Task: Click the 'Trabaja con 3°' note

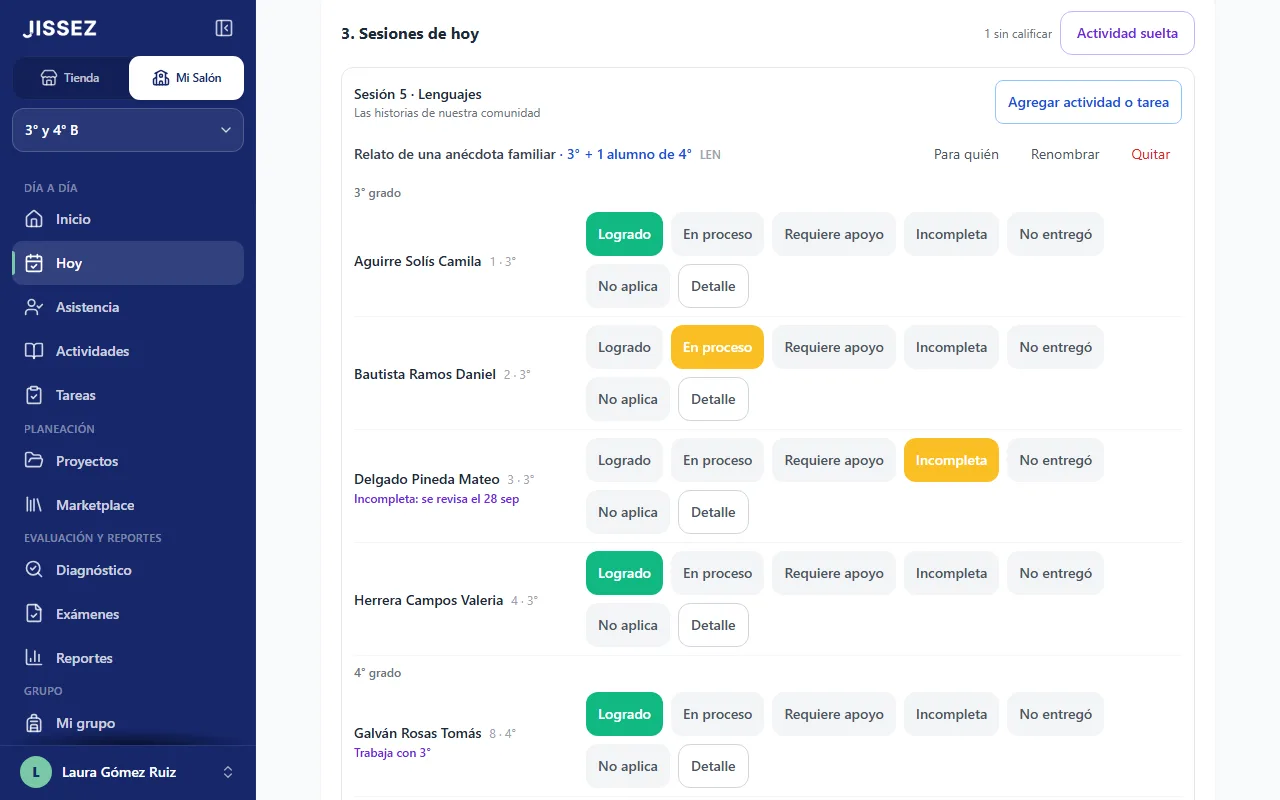Action: pos(392,753)
